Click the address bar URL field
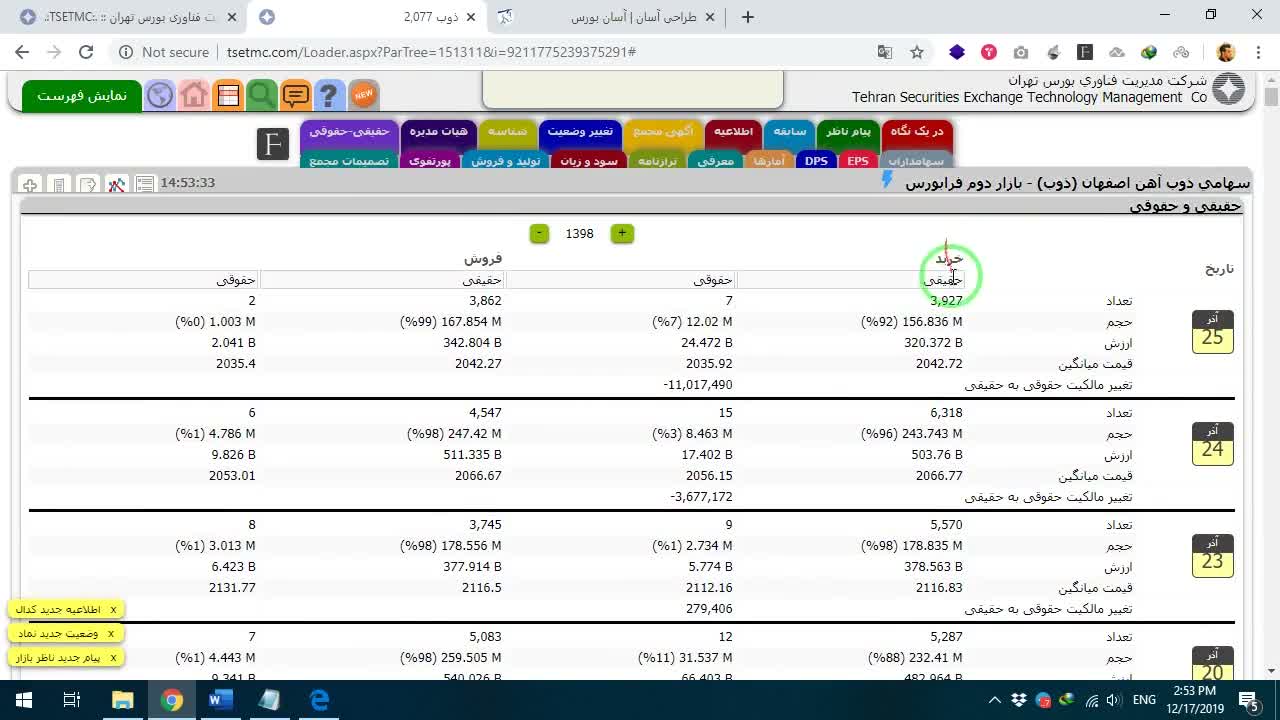 (500, 52)
